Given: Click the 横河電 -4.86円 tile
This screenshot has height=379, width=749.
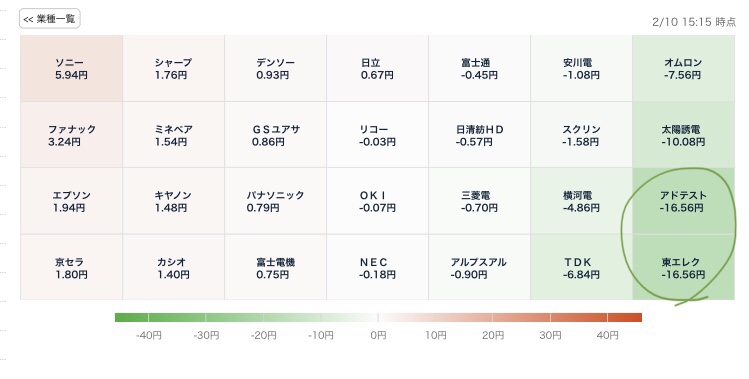Looking at the screenshot, I should 581,201.
